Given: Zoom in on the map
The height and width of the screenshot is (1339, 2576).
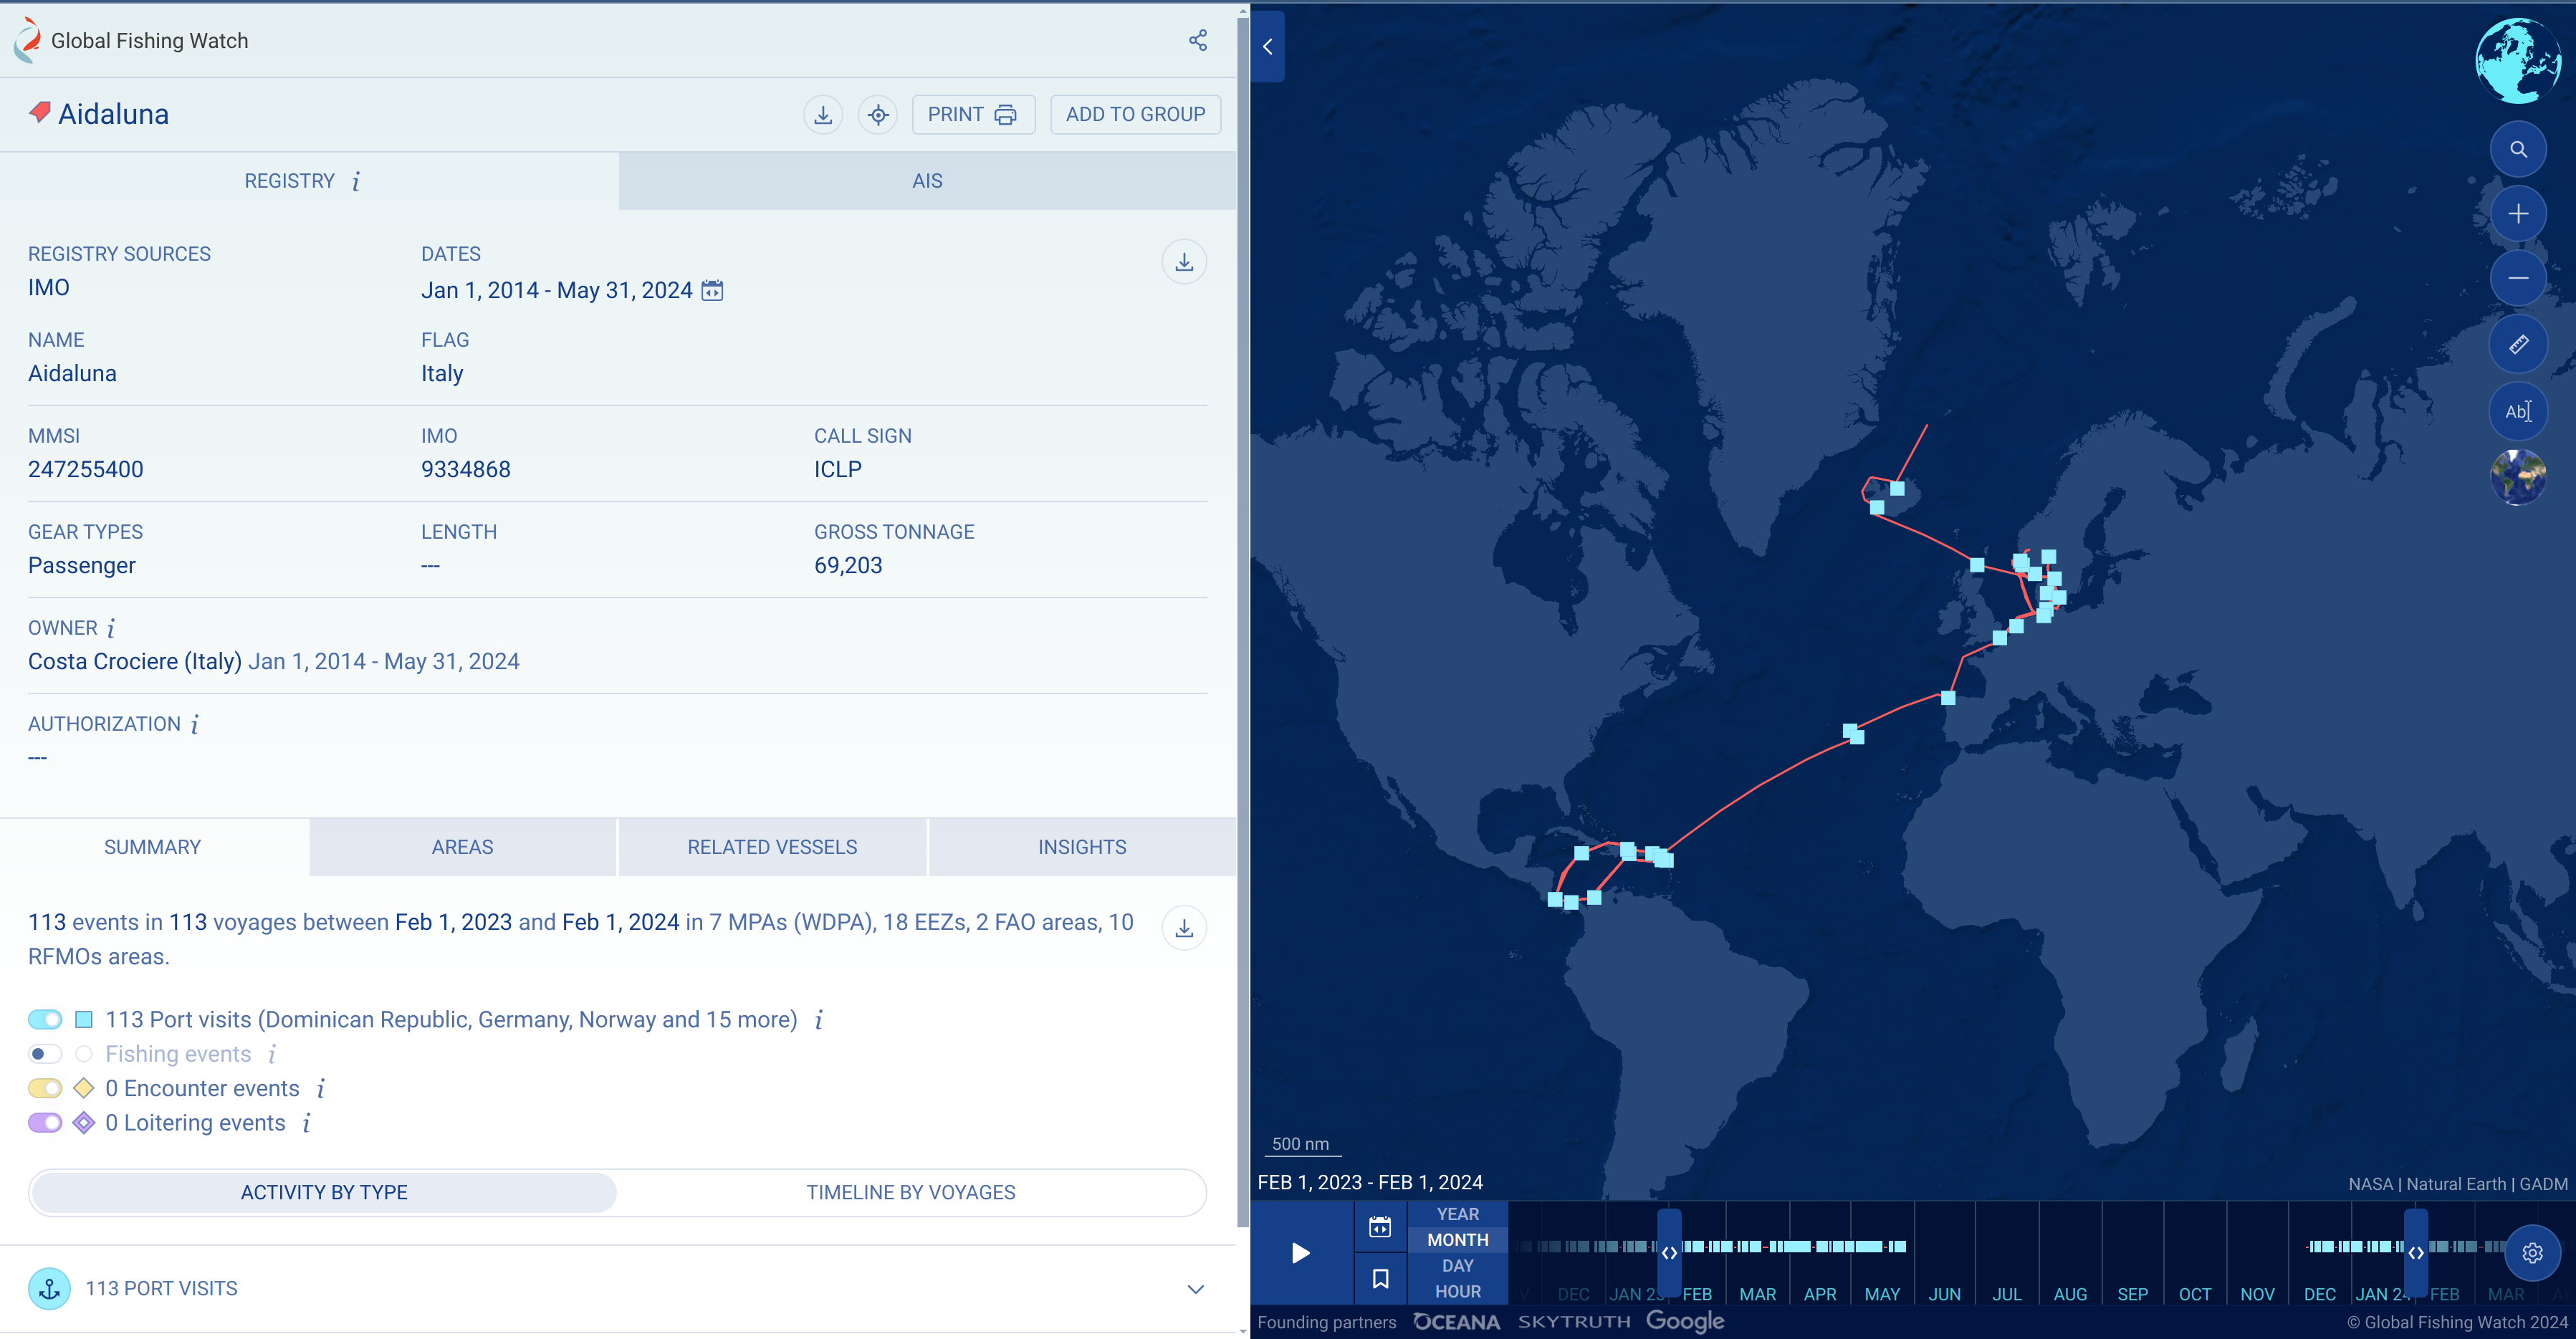Looking at the screenshot, I should (2517, 214).
